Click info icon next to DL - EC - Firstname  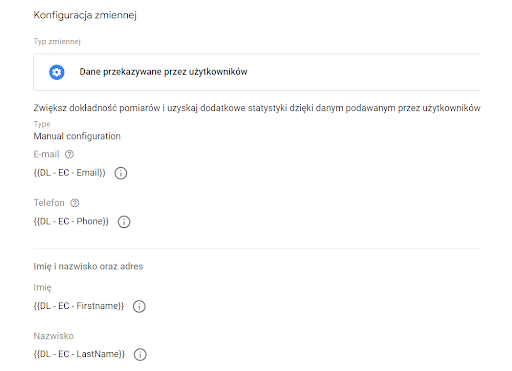click(x=139, y=306)
